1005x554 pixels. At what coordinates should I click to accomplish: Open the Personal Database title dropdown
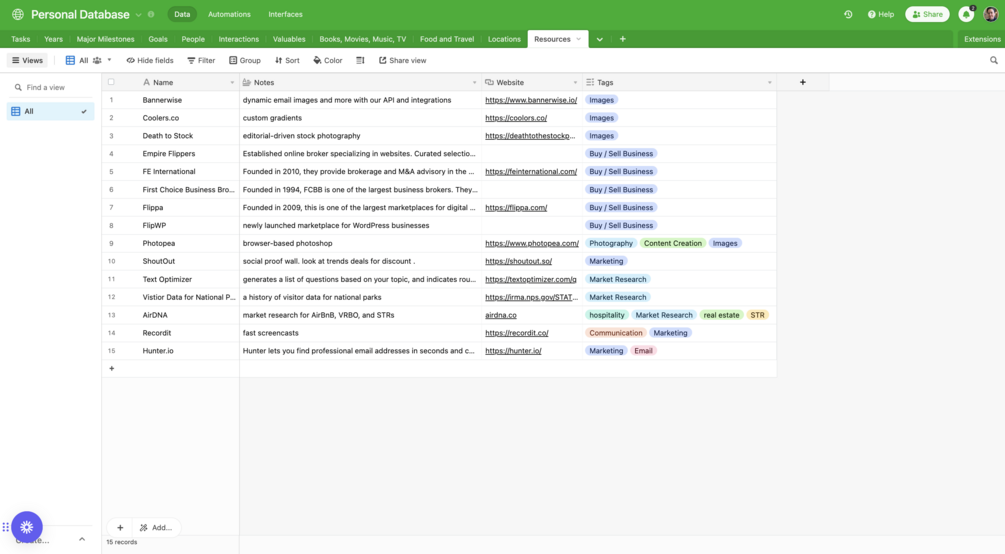pos(138,15)
